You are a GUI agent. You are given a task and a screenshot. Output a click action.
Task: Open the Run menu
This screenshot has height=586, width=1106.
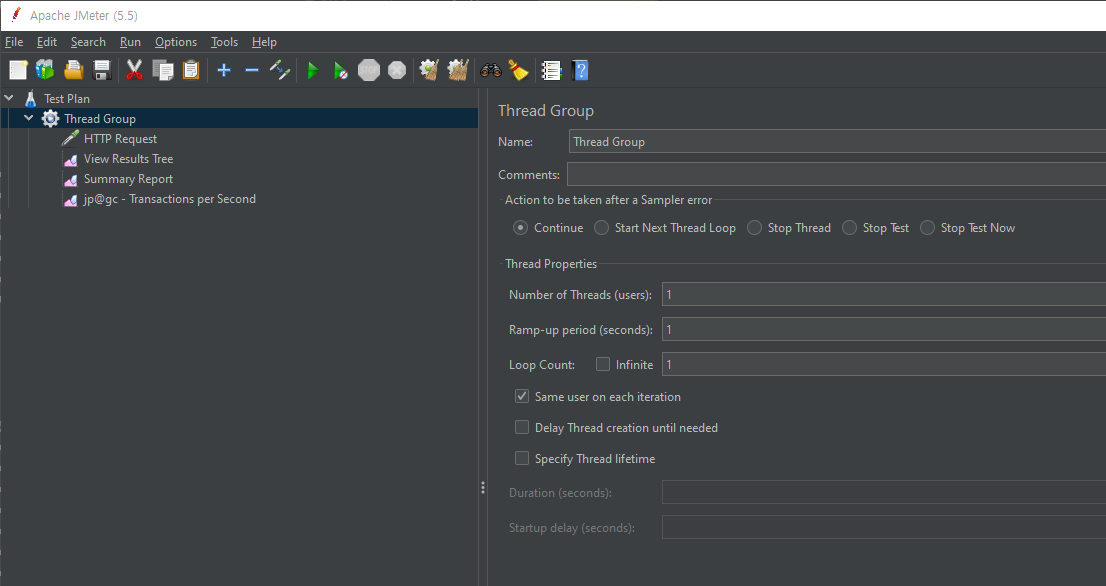coord(130,42)
